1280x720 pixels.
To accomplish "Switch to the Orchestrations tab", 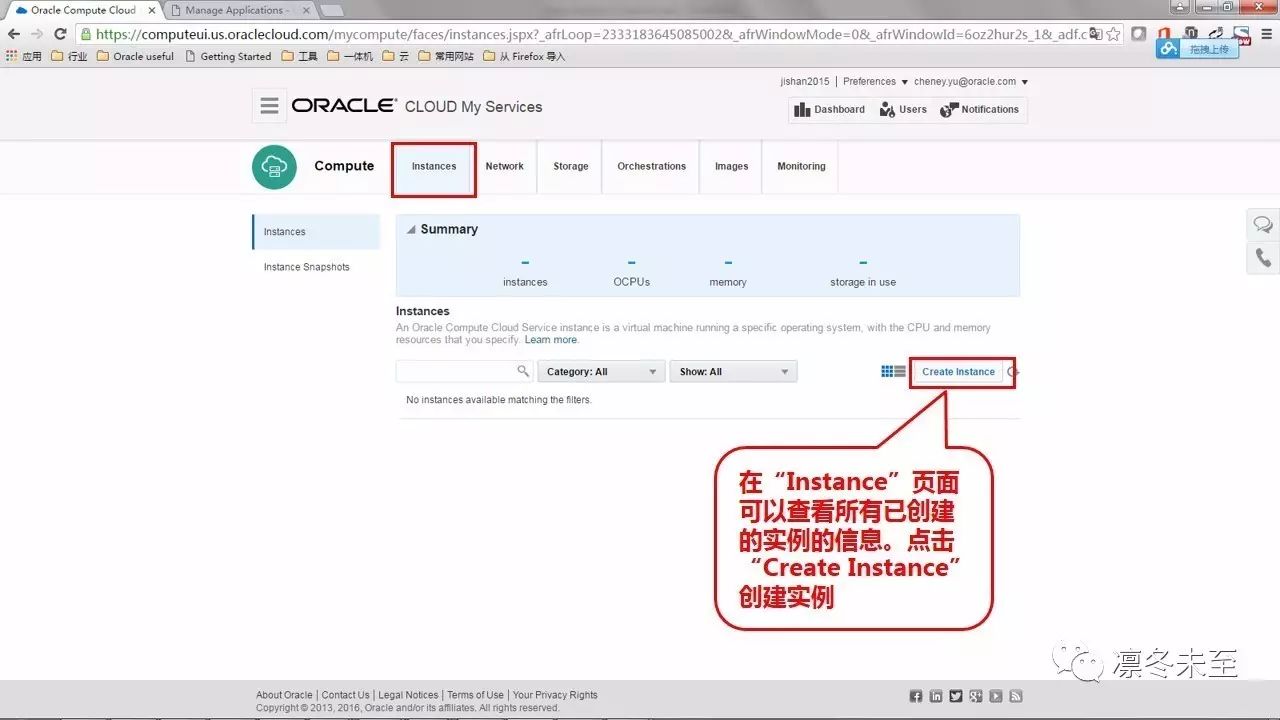I will pyautogui.click(x=652, y=167).
